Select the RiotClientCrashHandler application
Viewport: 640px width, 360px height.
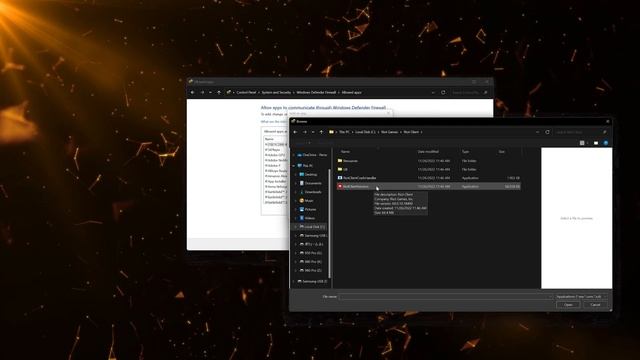coord(429,178)
